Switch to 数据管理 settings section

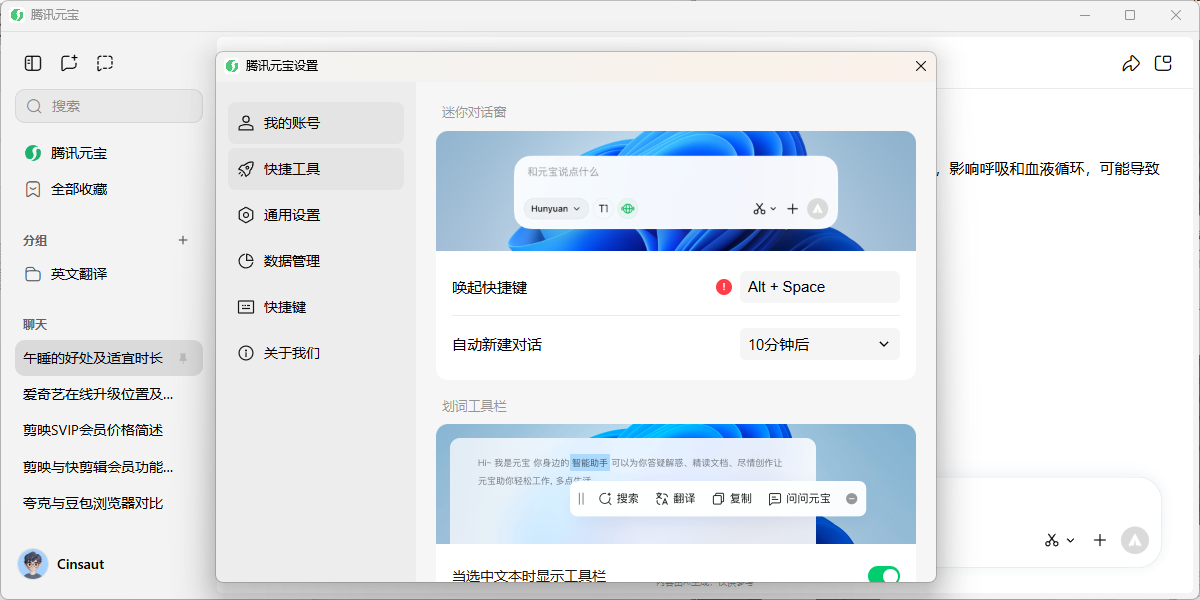point(316,261)
